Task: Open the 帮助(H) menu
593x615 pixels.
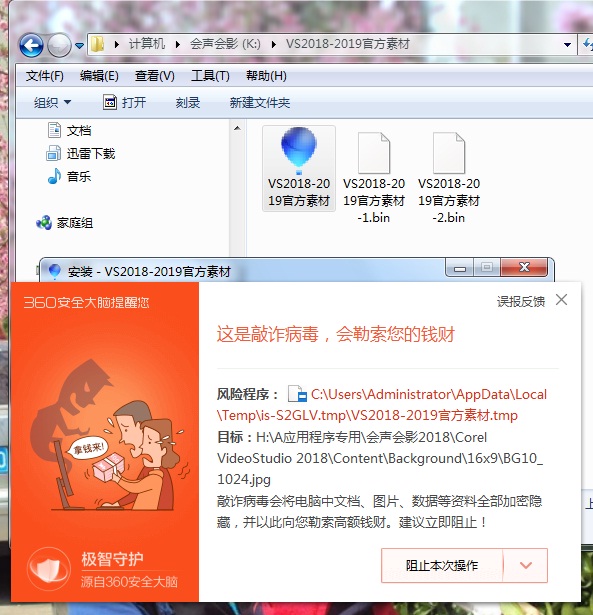Action: coord(266,76)
